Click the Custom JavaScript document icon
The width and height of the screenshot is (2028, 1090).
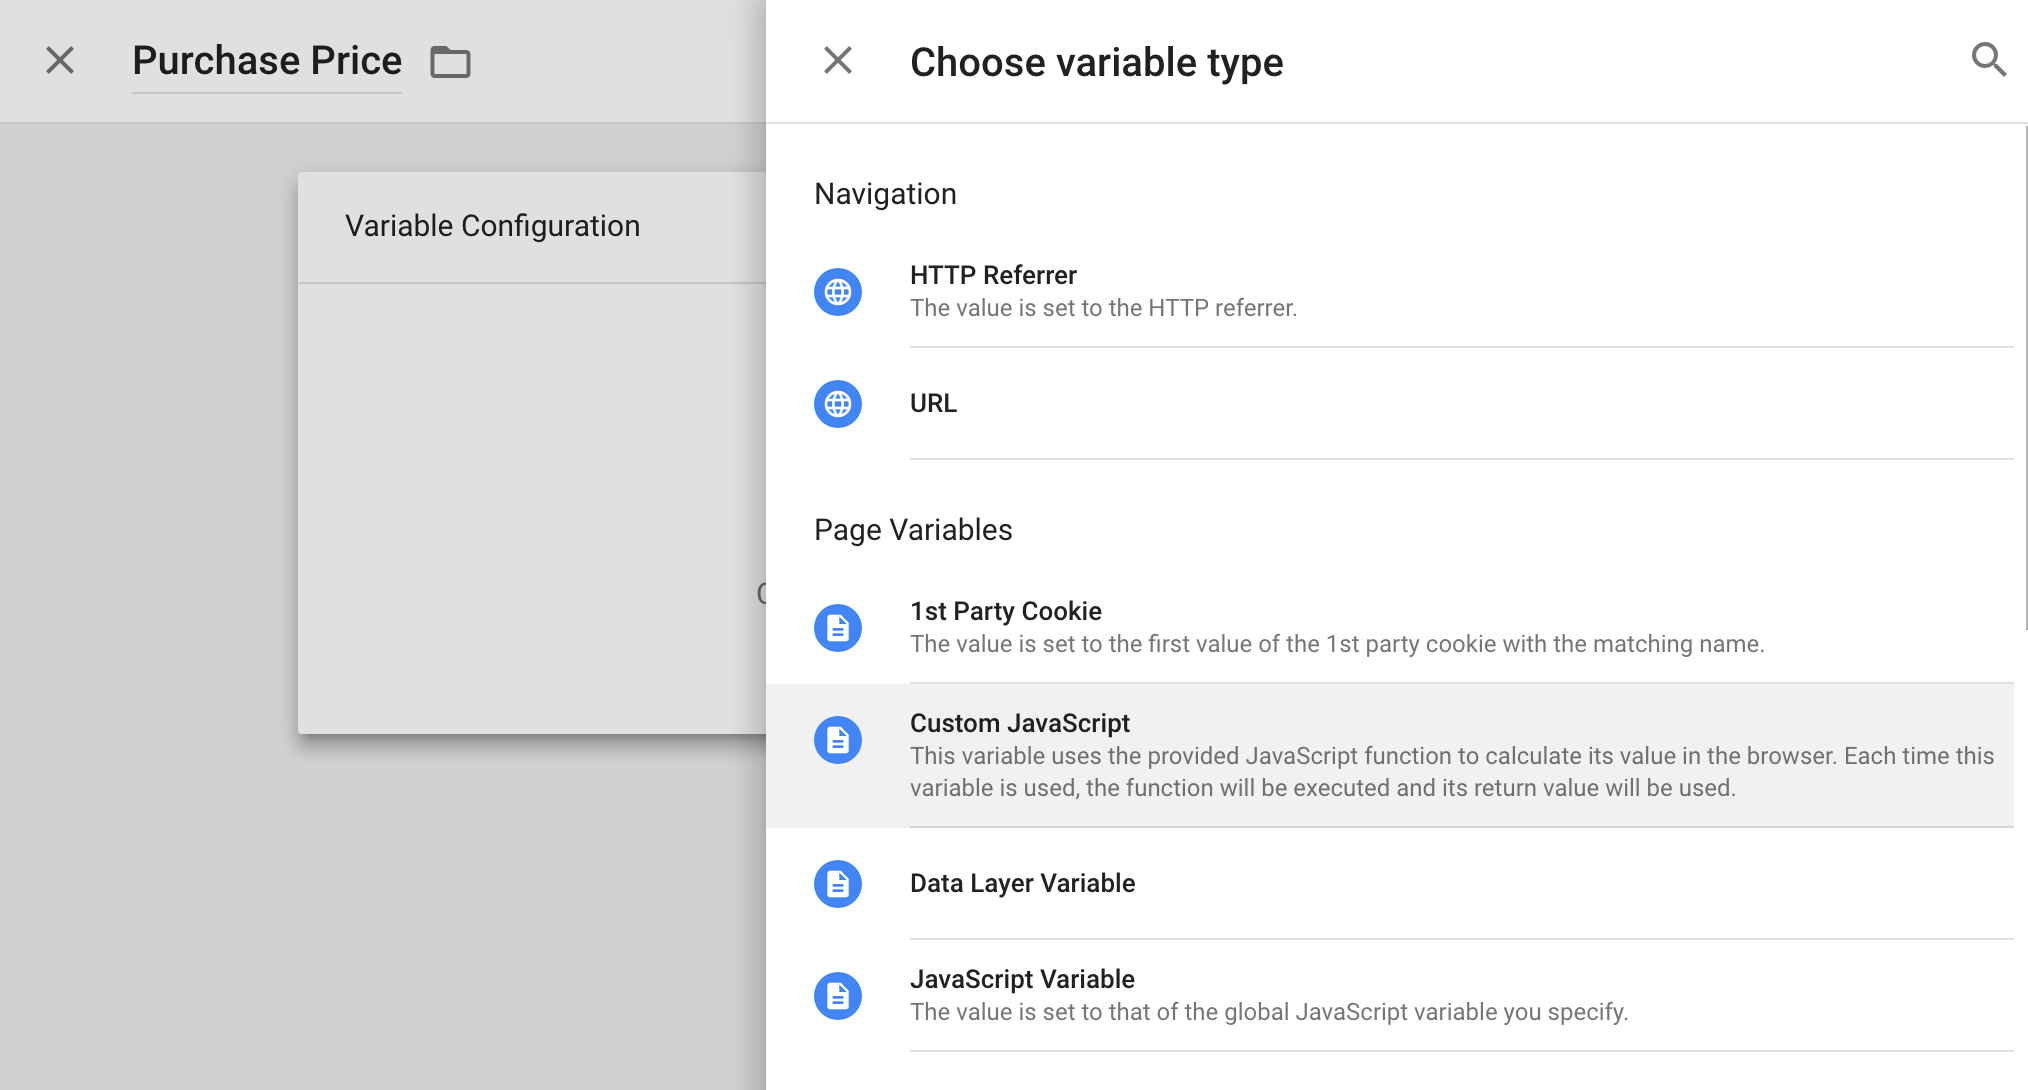pos(838,740)
